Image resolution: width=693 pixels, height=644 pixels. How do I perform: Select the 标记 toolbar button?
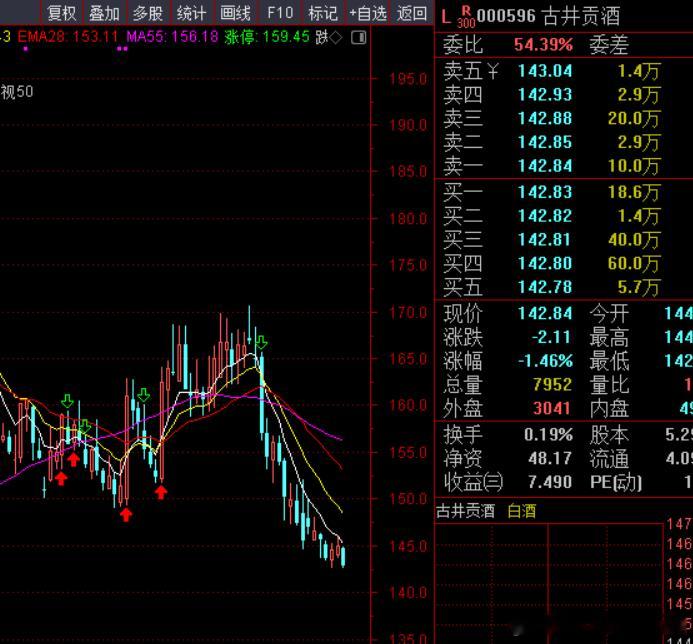click(x=323, y=13)
